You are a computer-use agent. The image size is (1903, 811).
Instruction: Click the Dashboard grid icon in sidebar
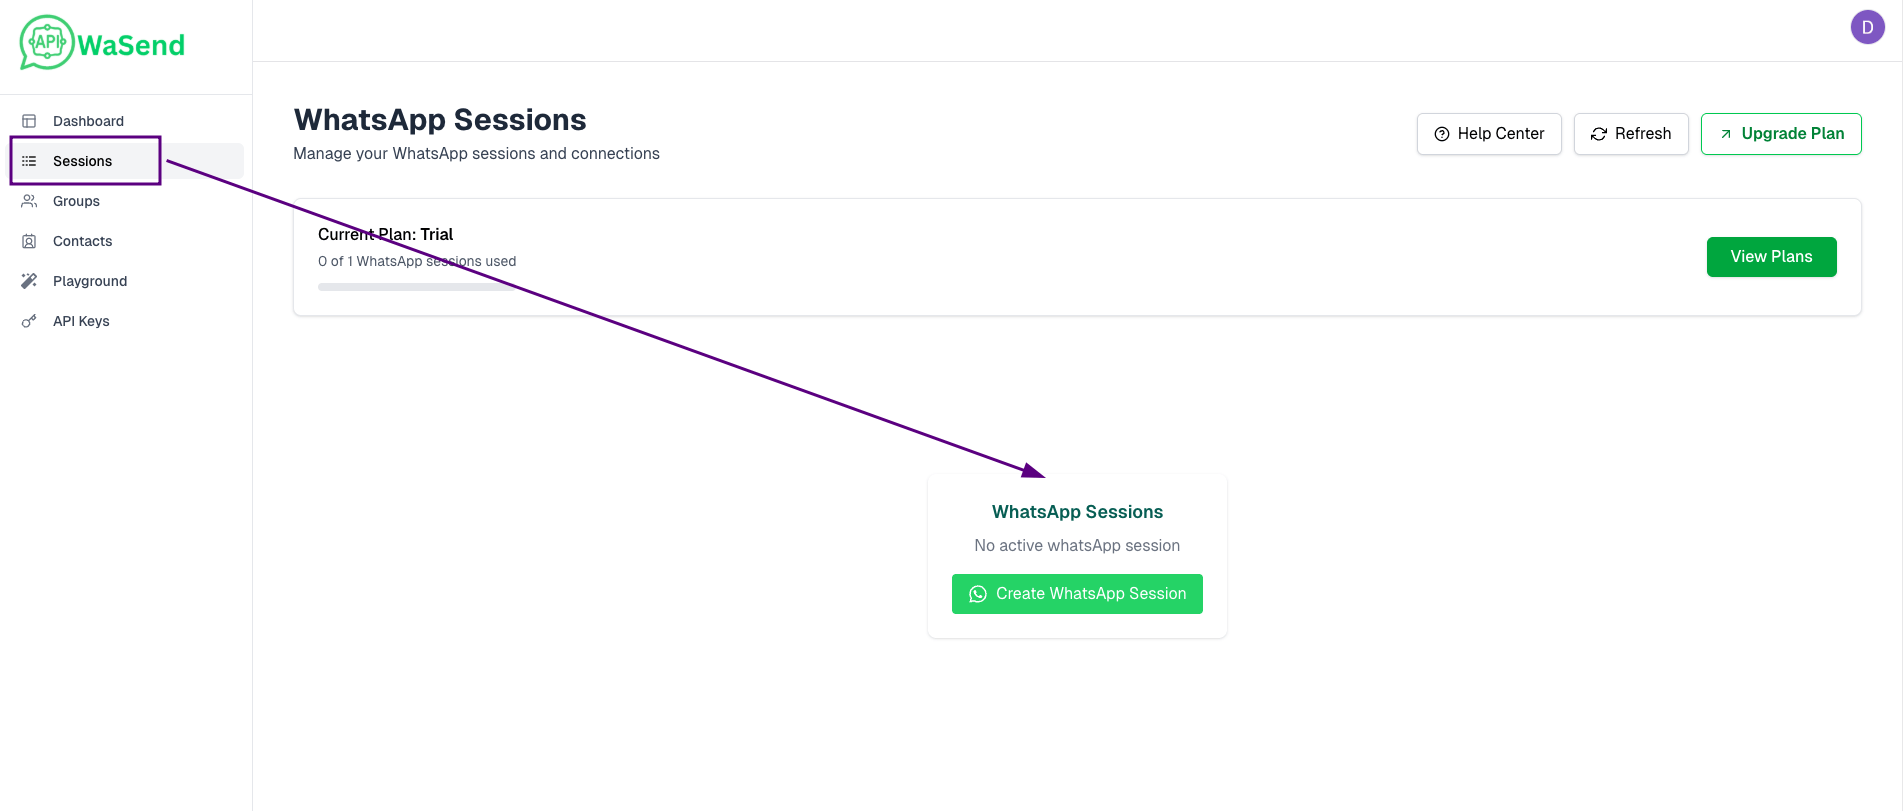29,121
